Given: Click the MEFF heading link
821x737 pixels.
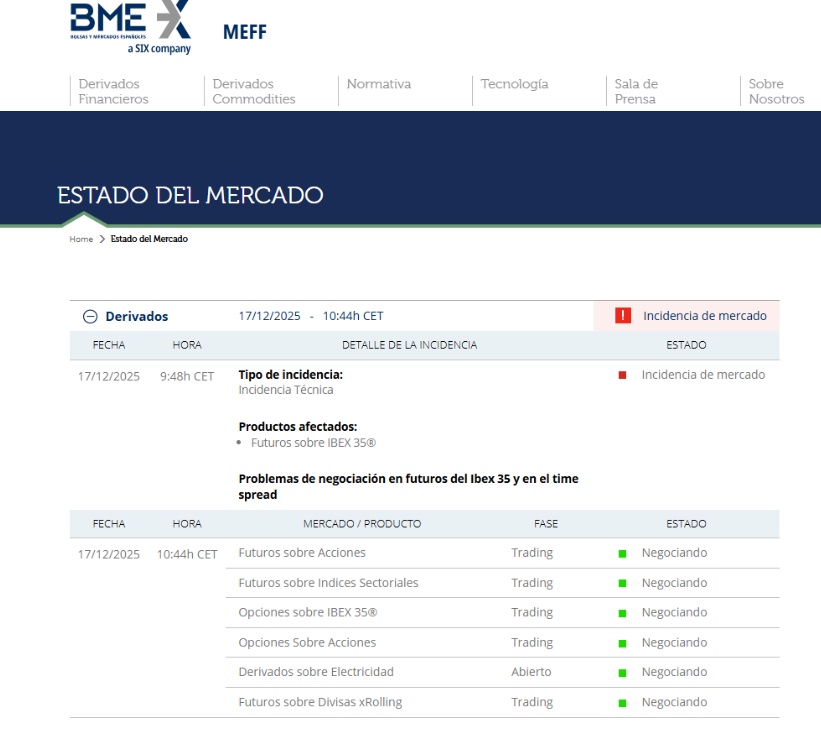Looking at the screenshot, I should [x=244, y=32].
